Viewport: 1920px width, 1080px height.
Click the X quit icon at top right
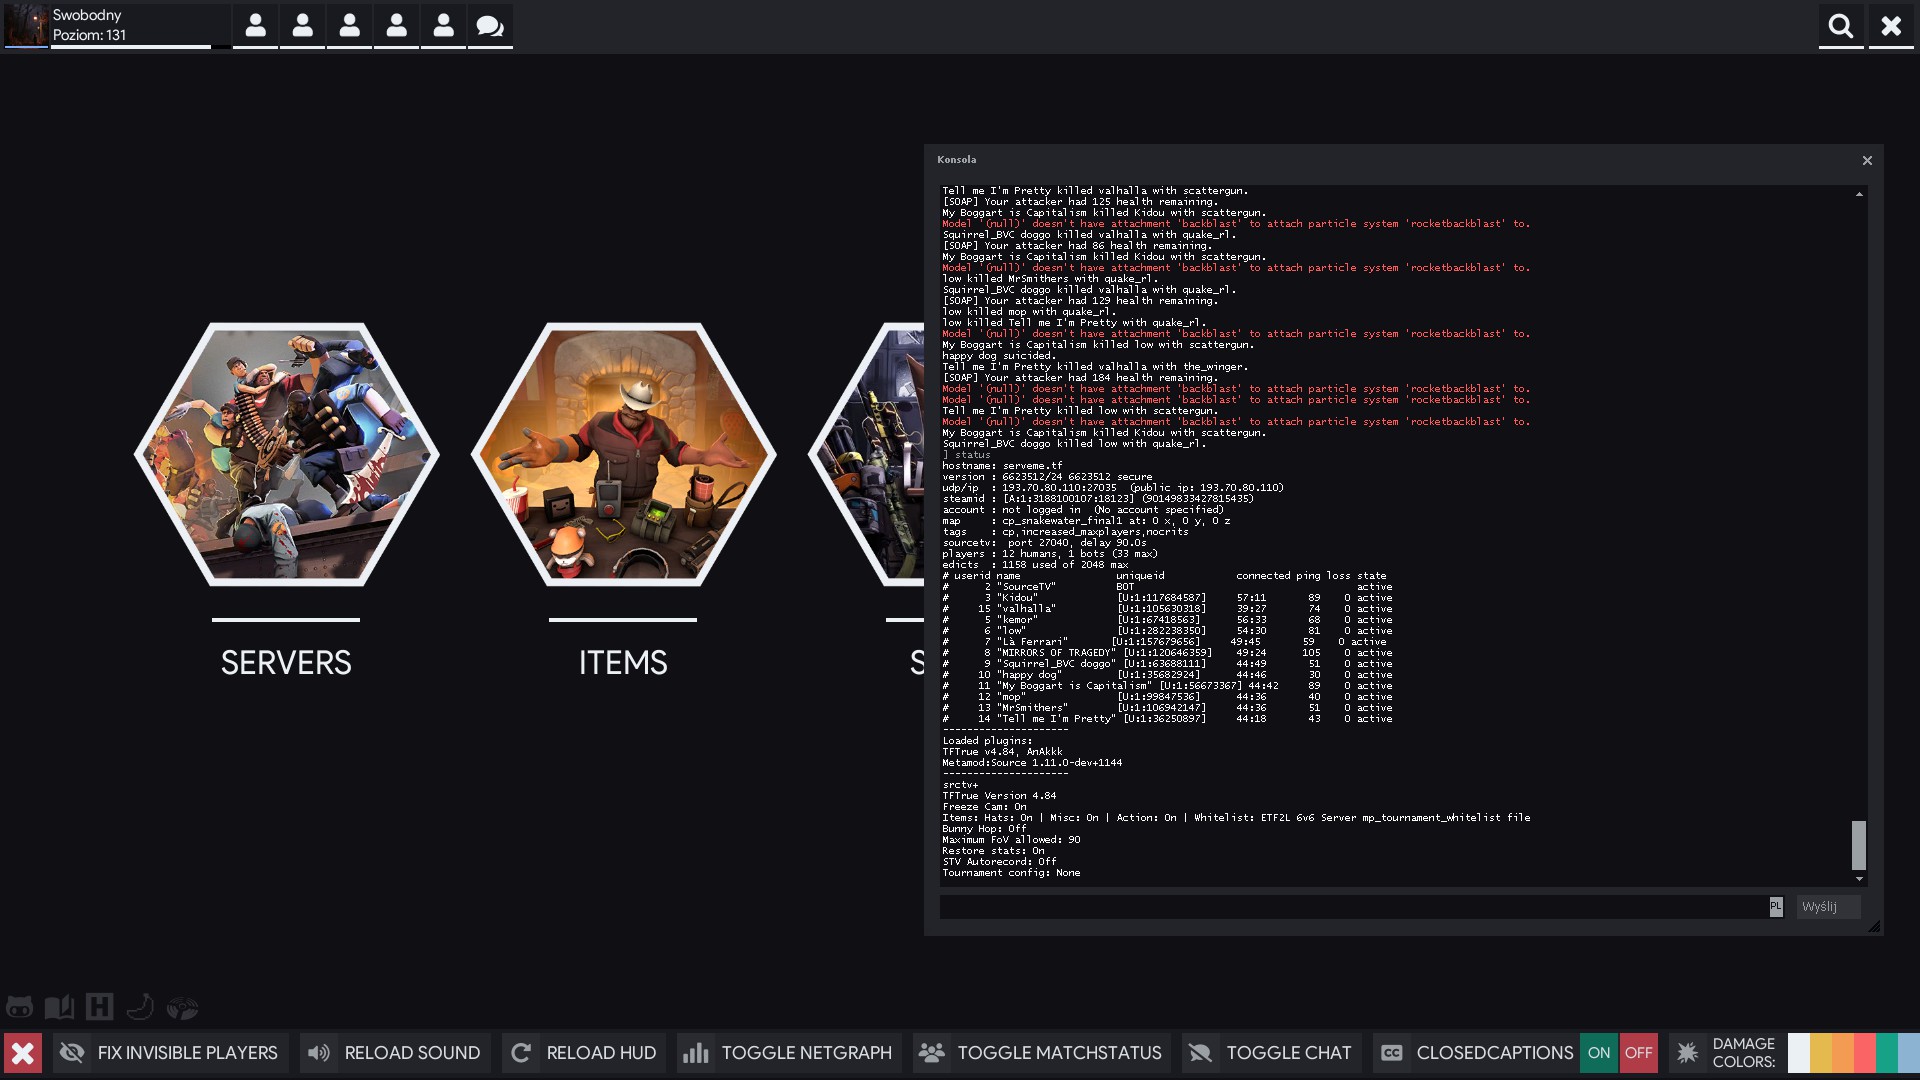click(x=1891, y=26)
